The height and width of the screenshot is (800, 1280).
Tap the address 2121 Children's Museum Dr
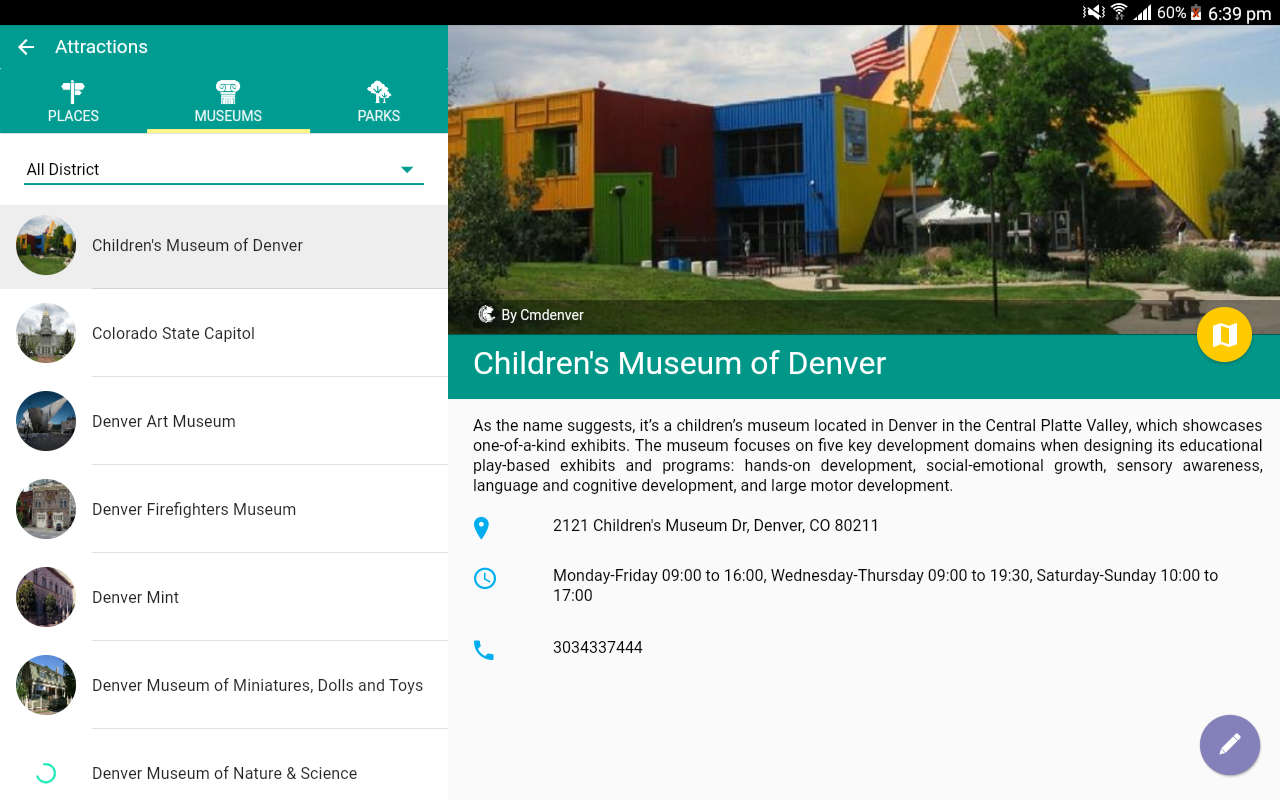[716, 526]
